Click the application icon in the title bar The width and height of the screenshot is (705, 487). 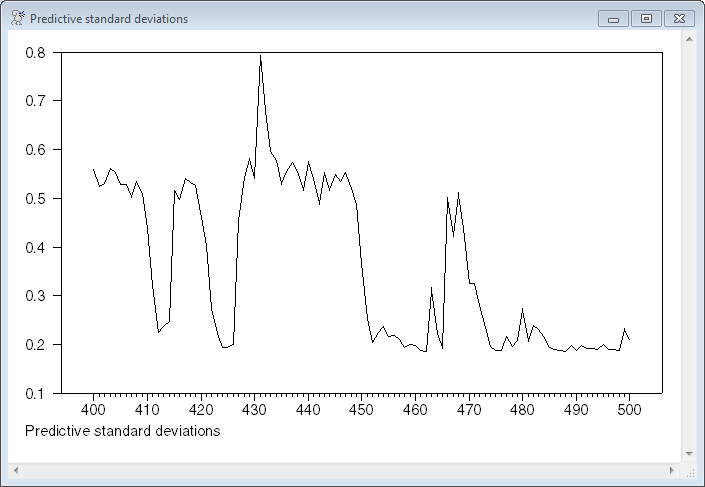click(17, 18)
